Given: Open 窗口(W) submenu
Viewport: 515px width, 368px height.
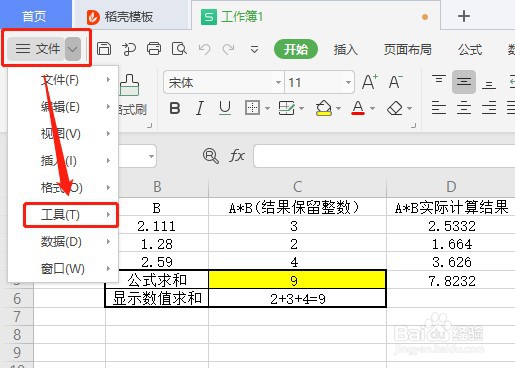Looking at the screenshot, I should tap(63, 269).
